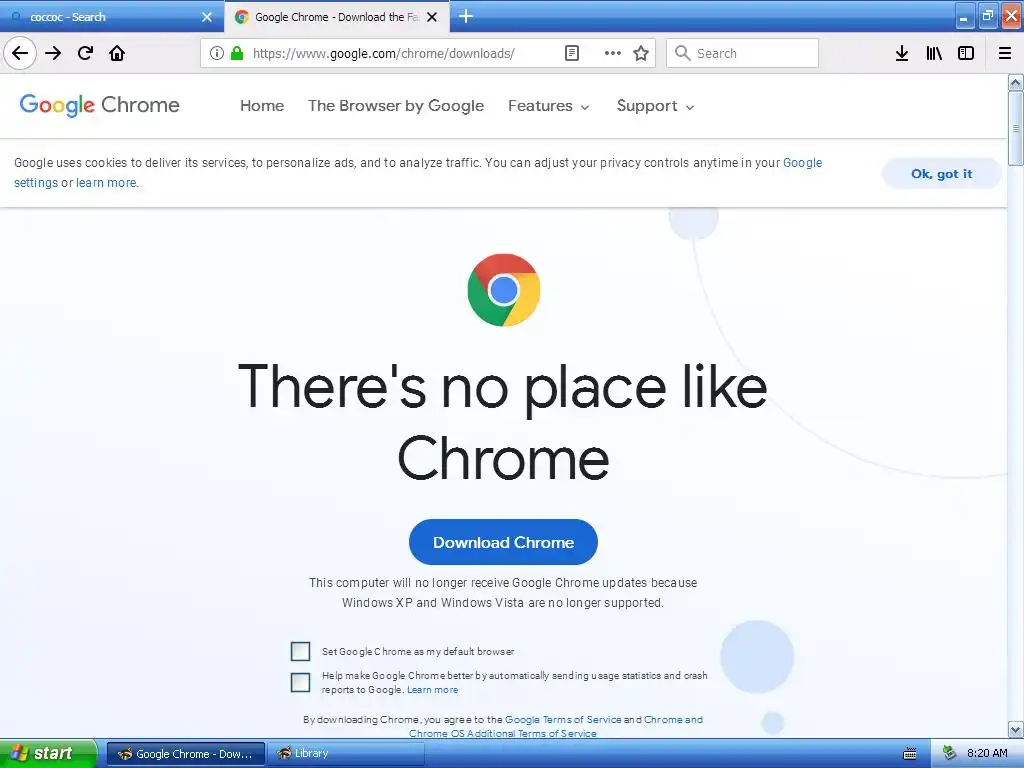Click the vertical scrollbar thumb
Viewport: 1024px width, 768px height.
tap(1016, 128)
